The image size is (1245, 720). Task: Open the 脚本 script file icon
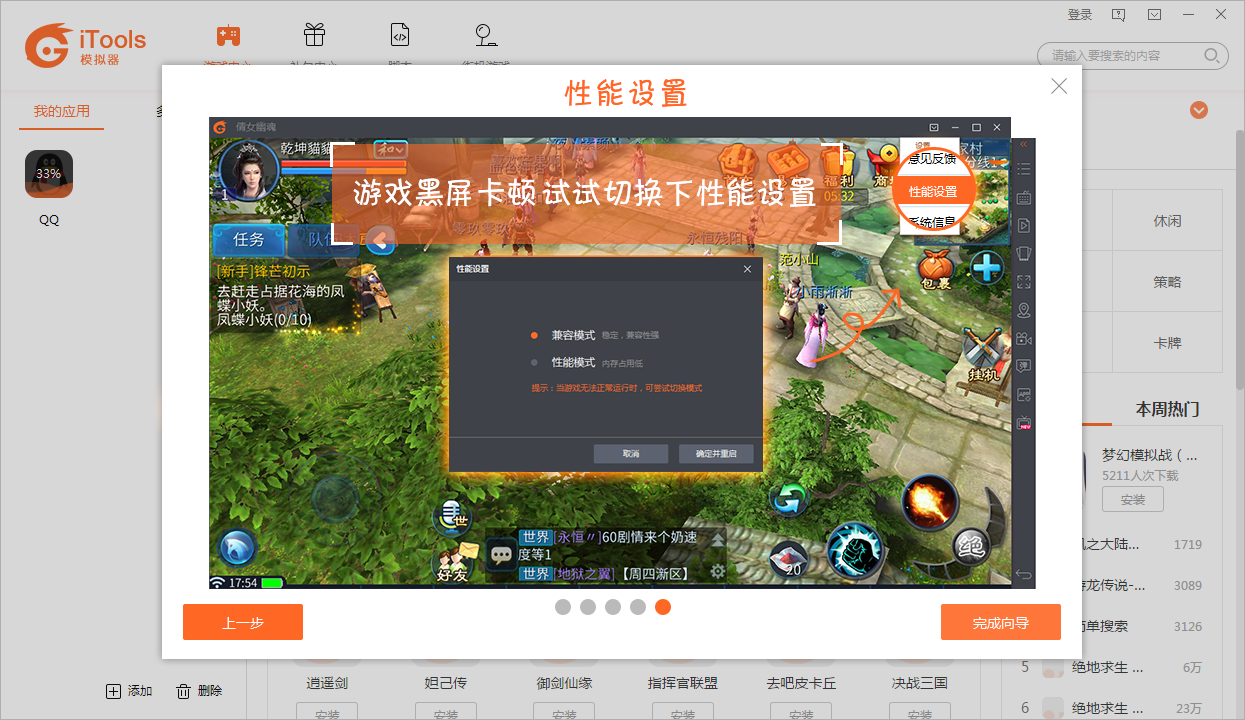tap(400, 36)
